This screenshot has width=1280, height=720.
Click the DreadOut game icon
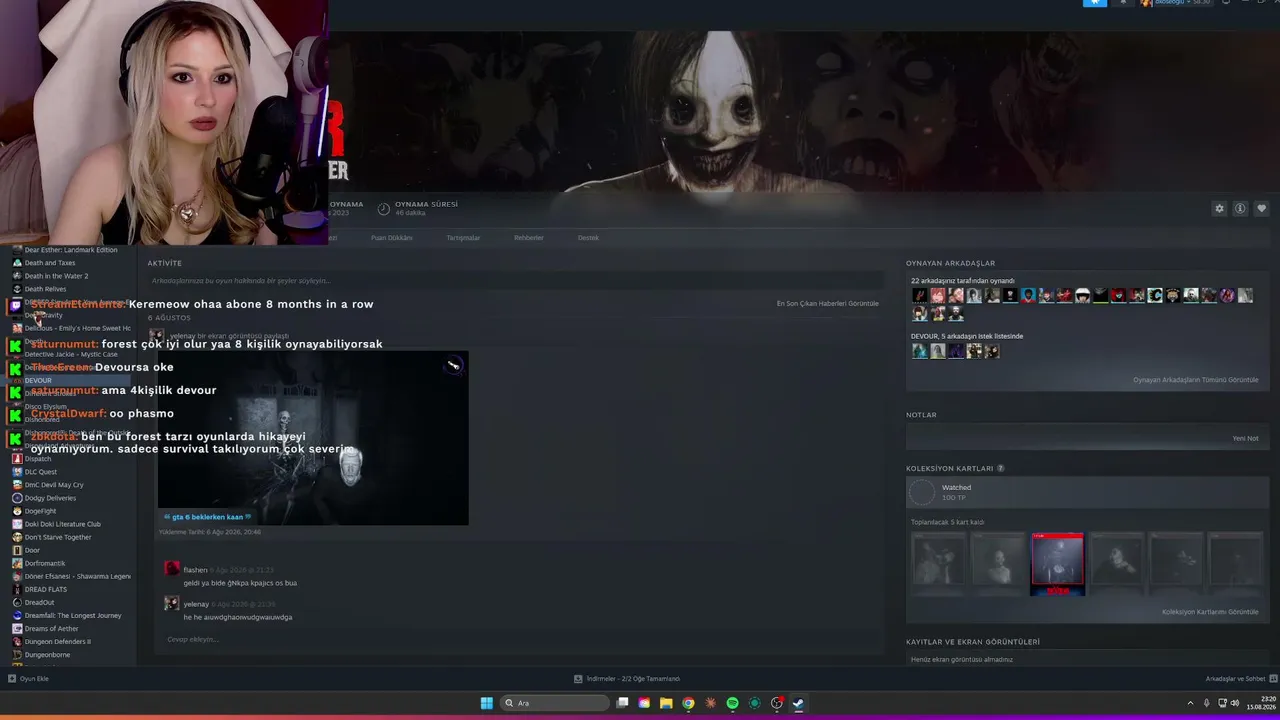coord(17,602)
